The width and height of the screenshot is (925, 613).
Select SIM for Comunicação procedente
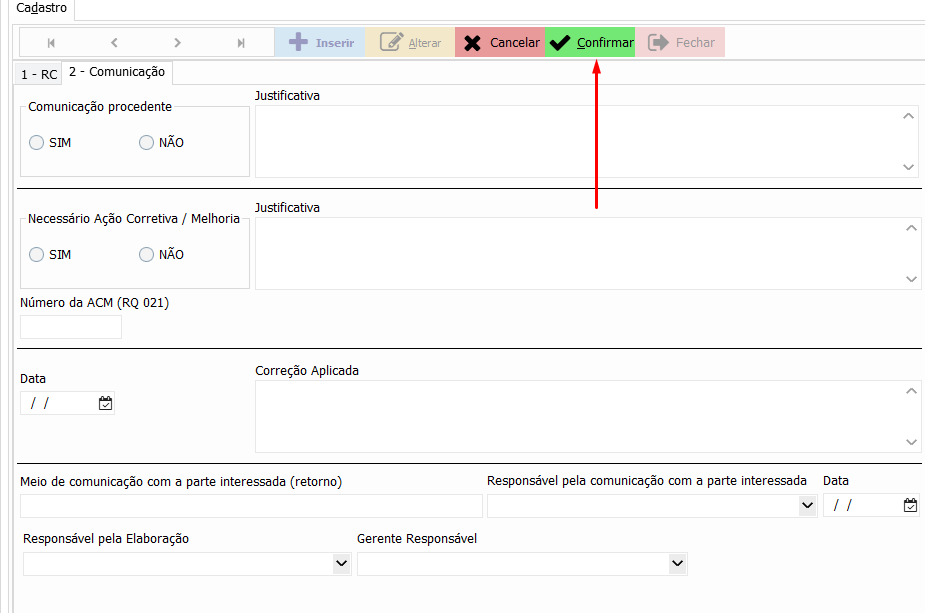point(37,143)
